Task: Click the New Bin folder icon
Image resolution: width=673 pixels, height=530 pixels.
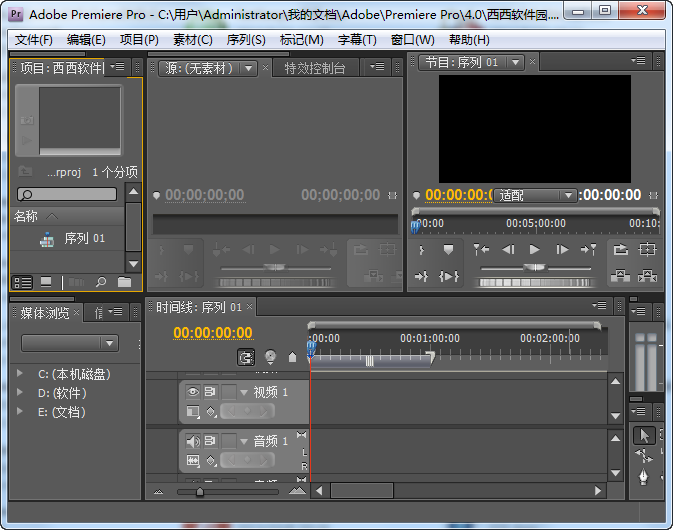Action: click(124, 283)
